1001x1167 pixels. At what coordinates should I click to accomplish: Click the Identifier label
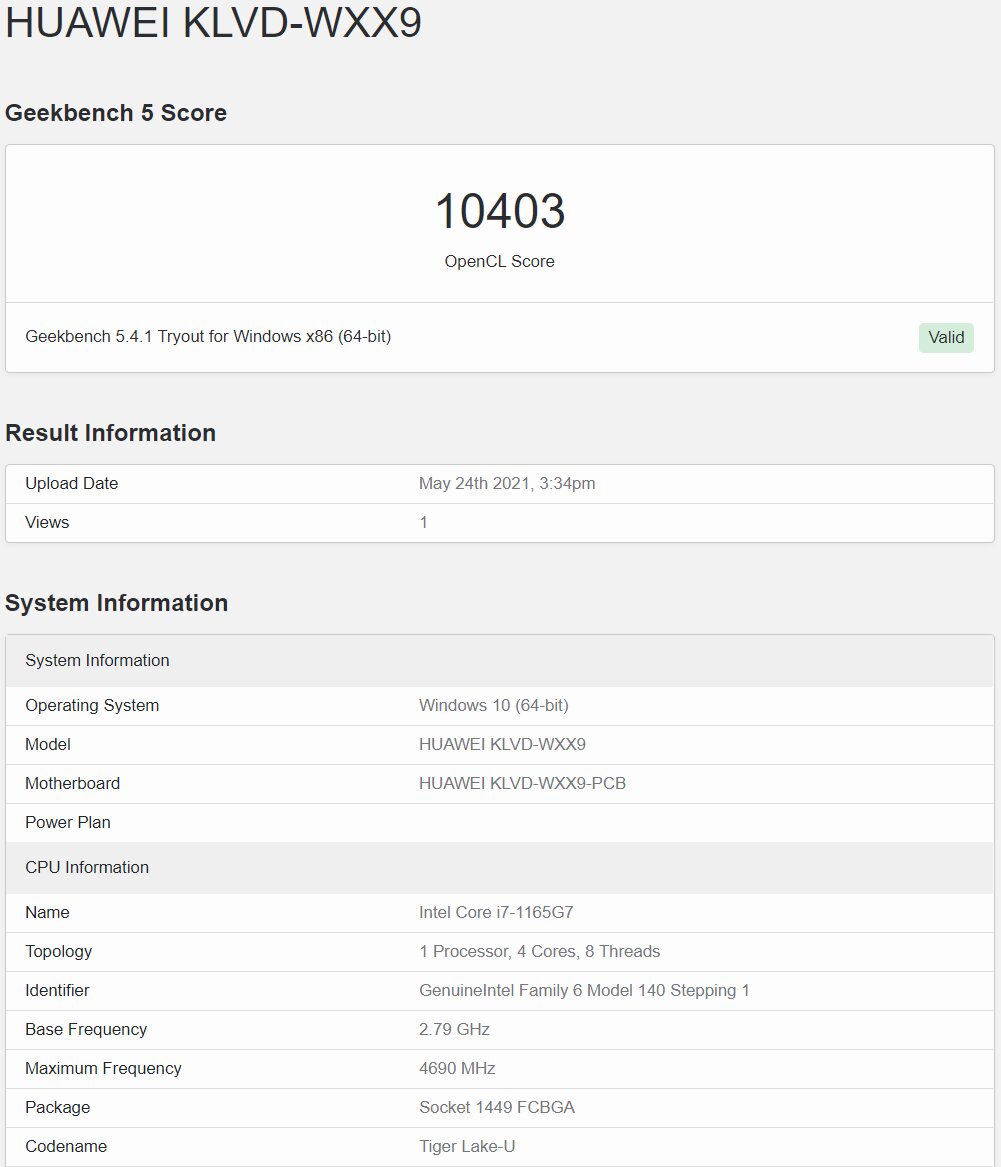click(x=57, y=991)
